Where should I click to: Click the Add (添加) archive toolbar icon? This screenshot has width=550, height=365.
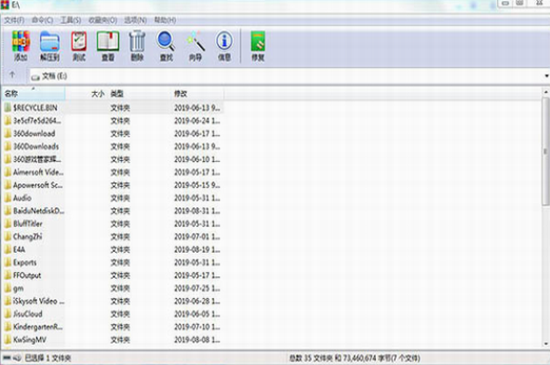(21, 41)
